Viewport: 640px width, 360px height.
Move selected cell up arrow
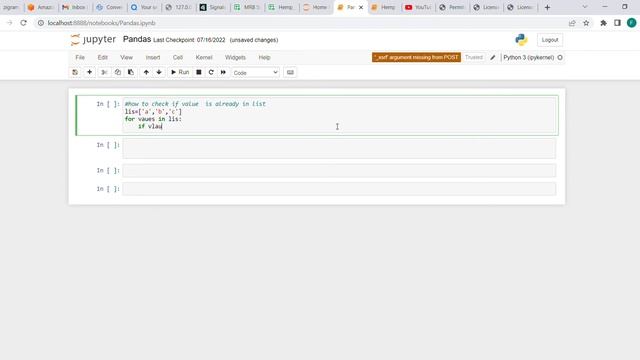[x=146, y=72]
